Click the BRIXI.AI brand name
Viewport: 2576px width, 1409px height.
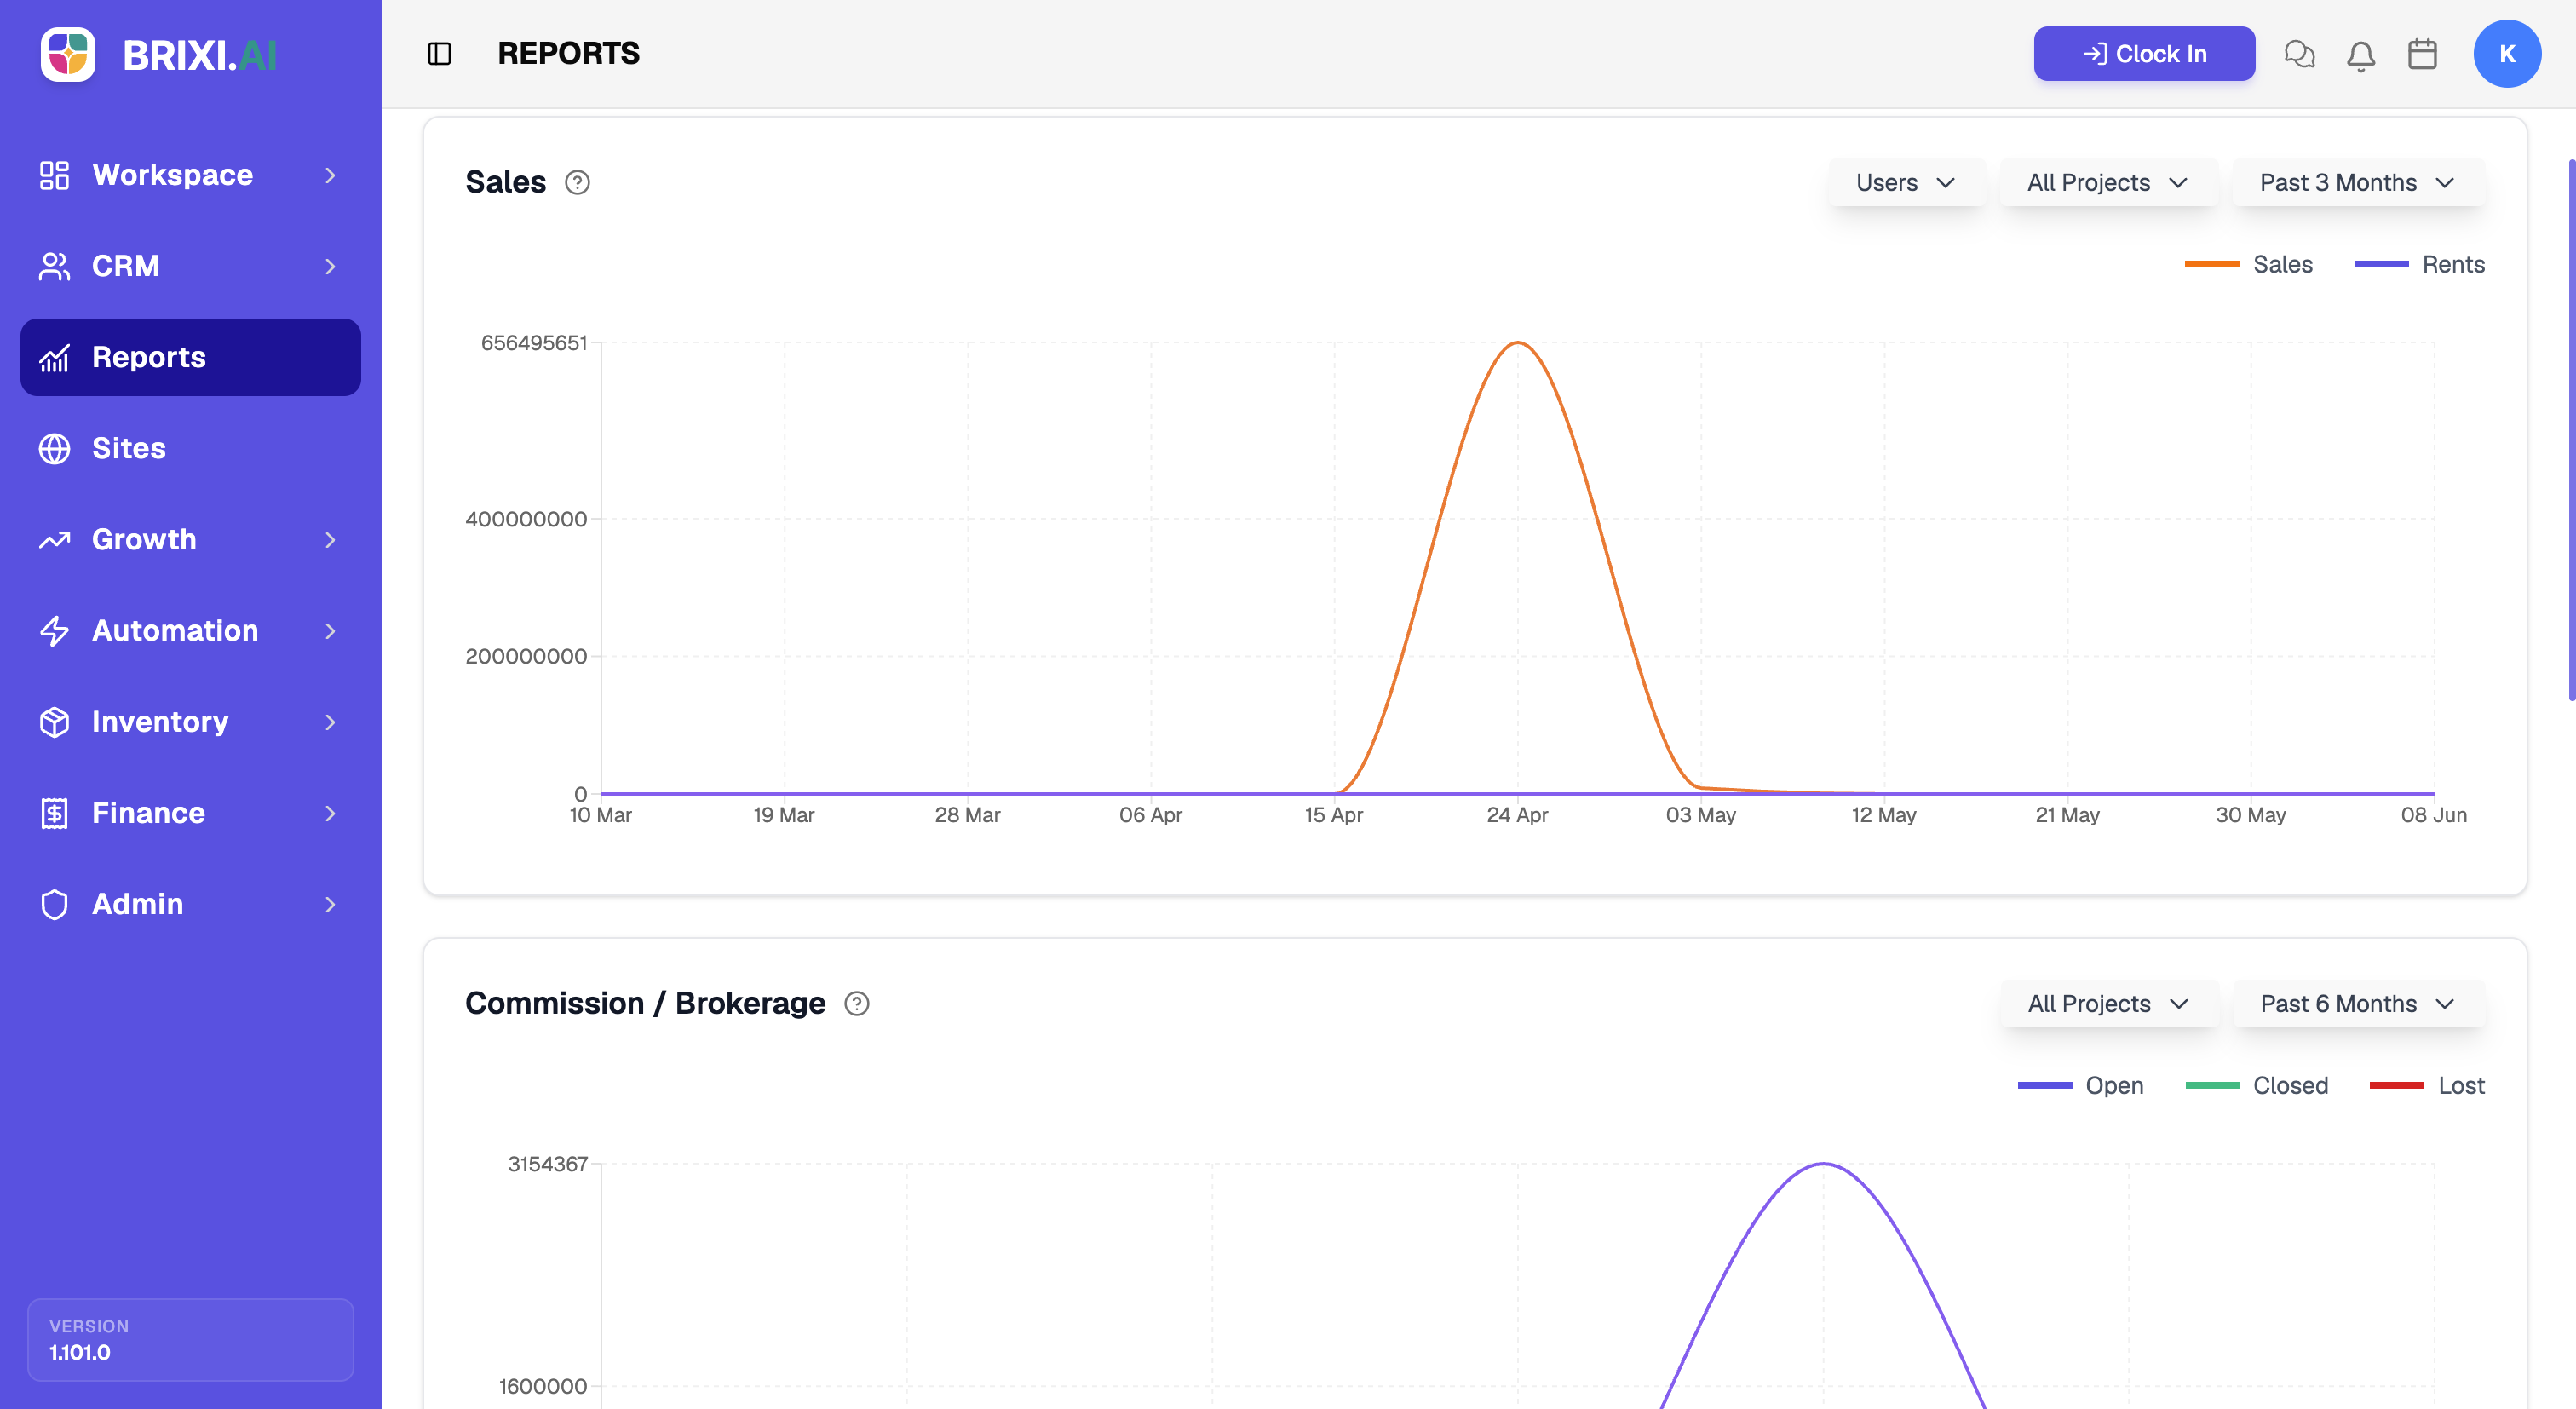pos(200,55)
